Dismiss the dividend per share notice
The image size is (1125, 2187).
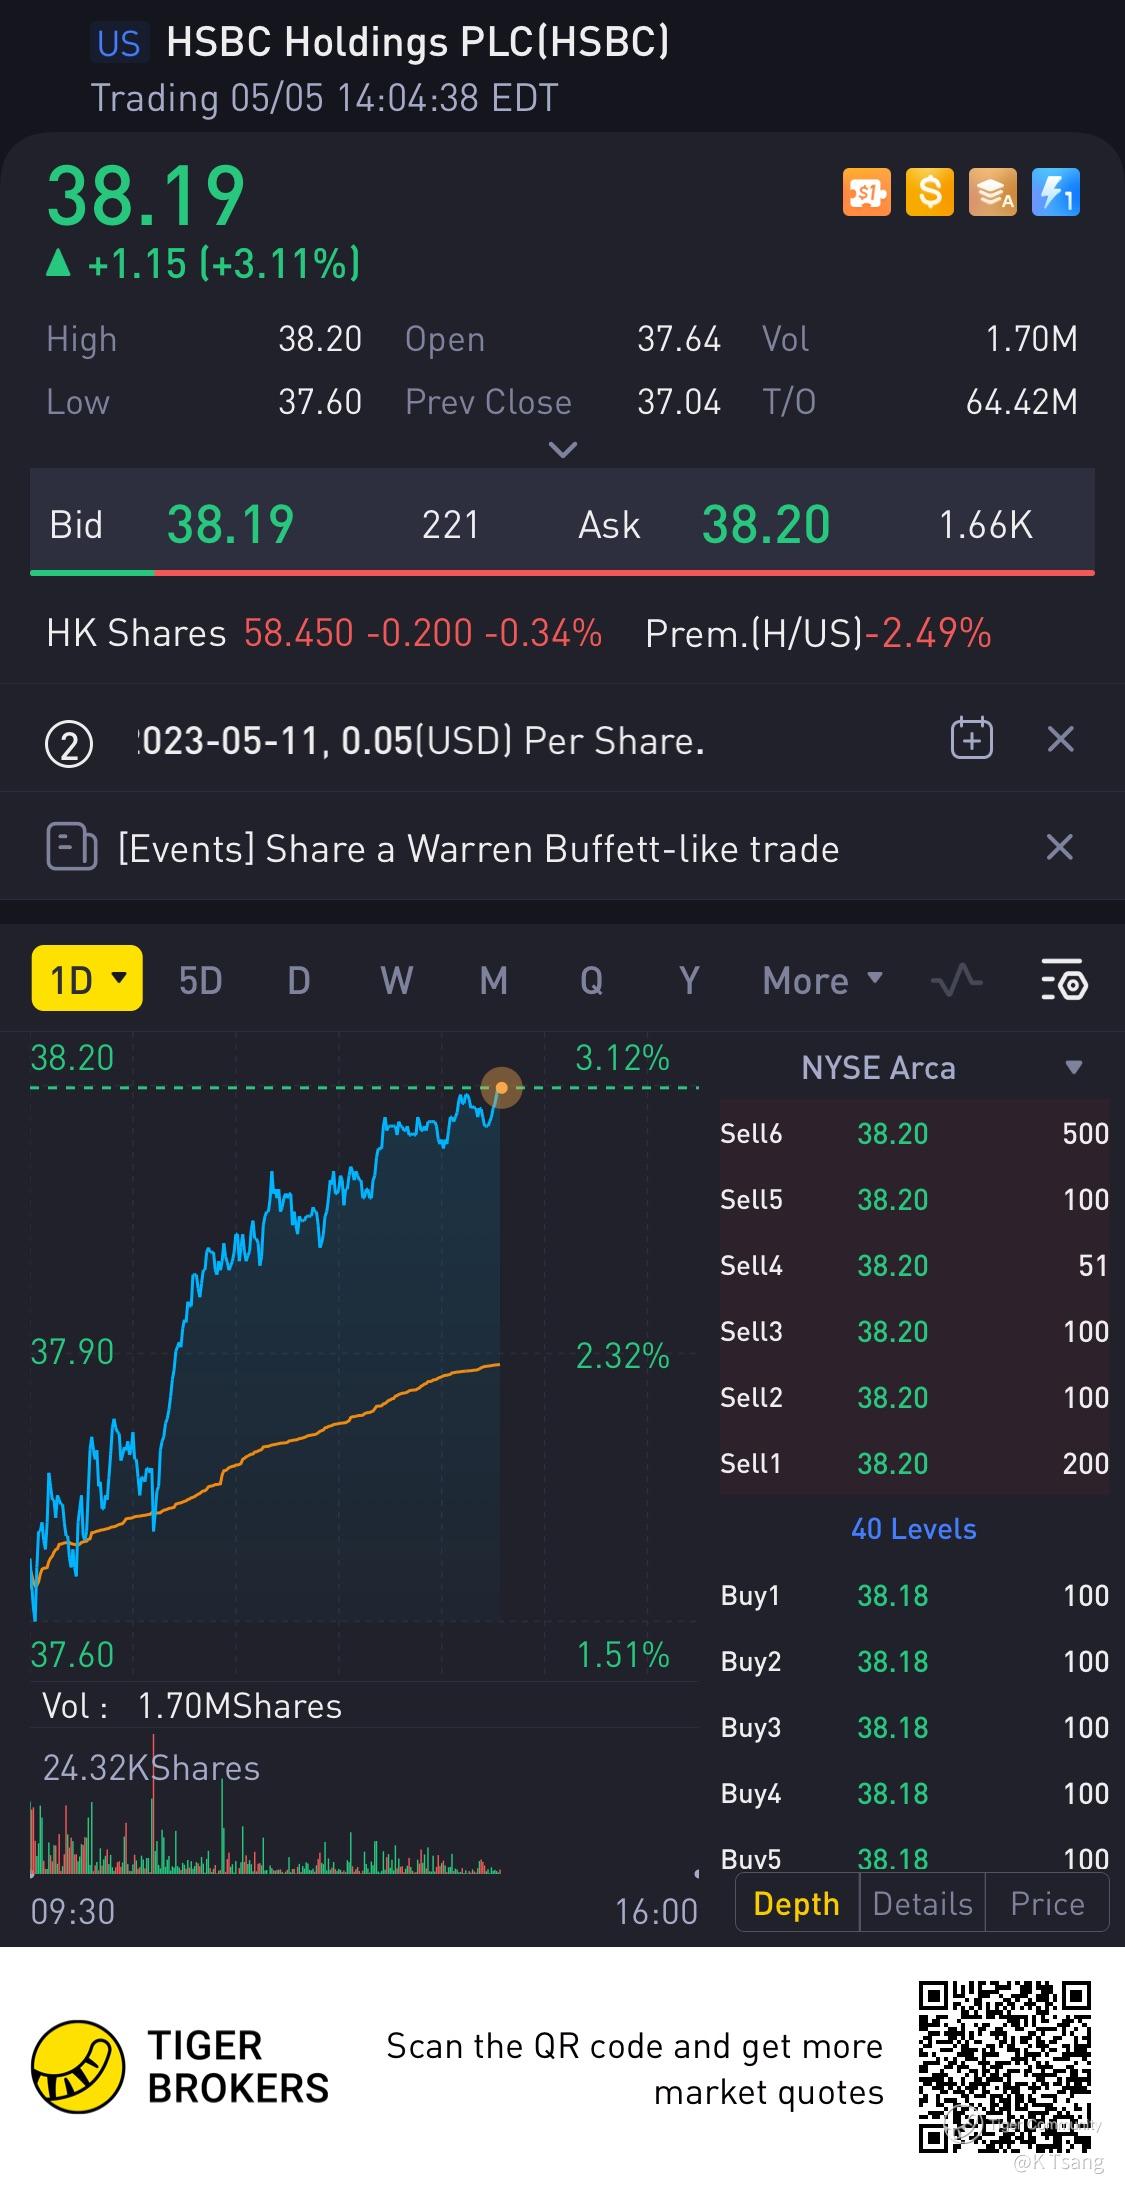(1060, 739)
